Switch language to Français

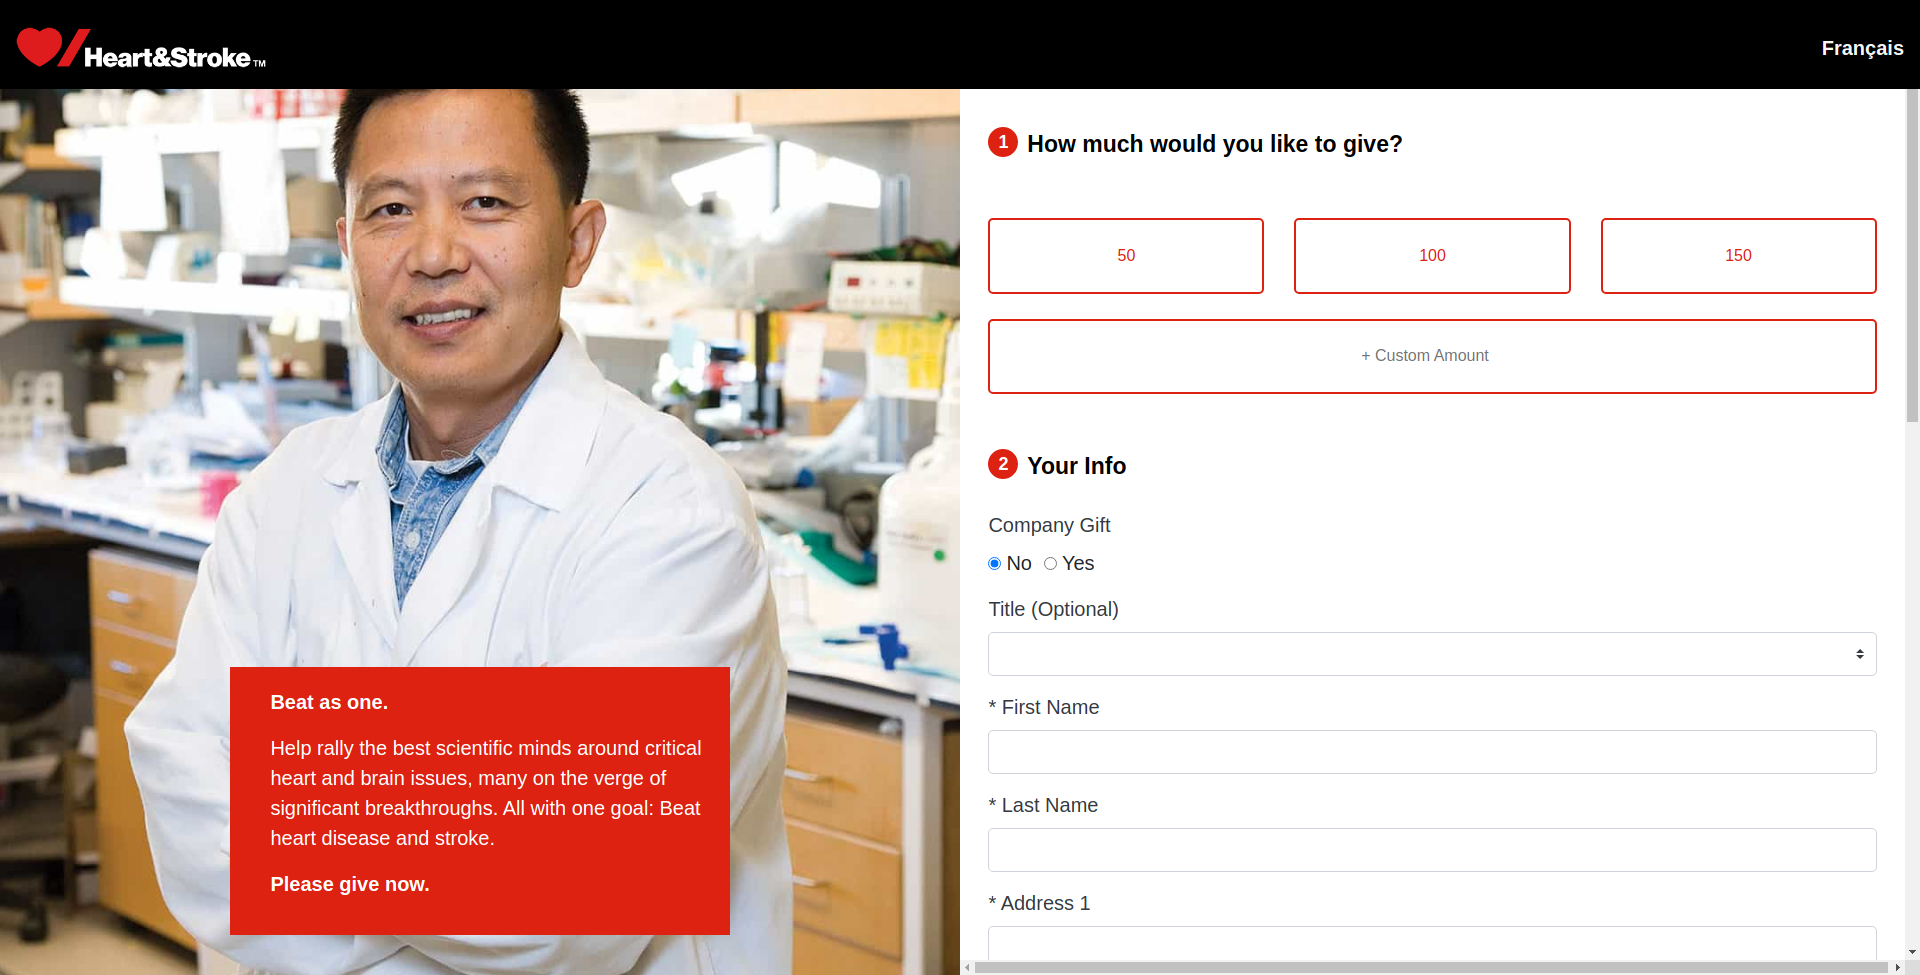(1861, 48)
